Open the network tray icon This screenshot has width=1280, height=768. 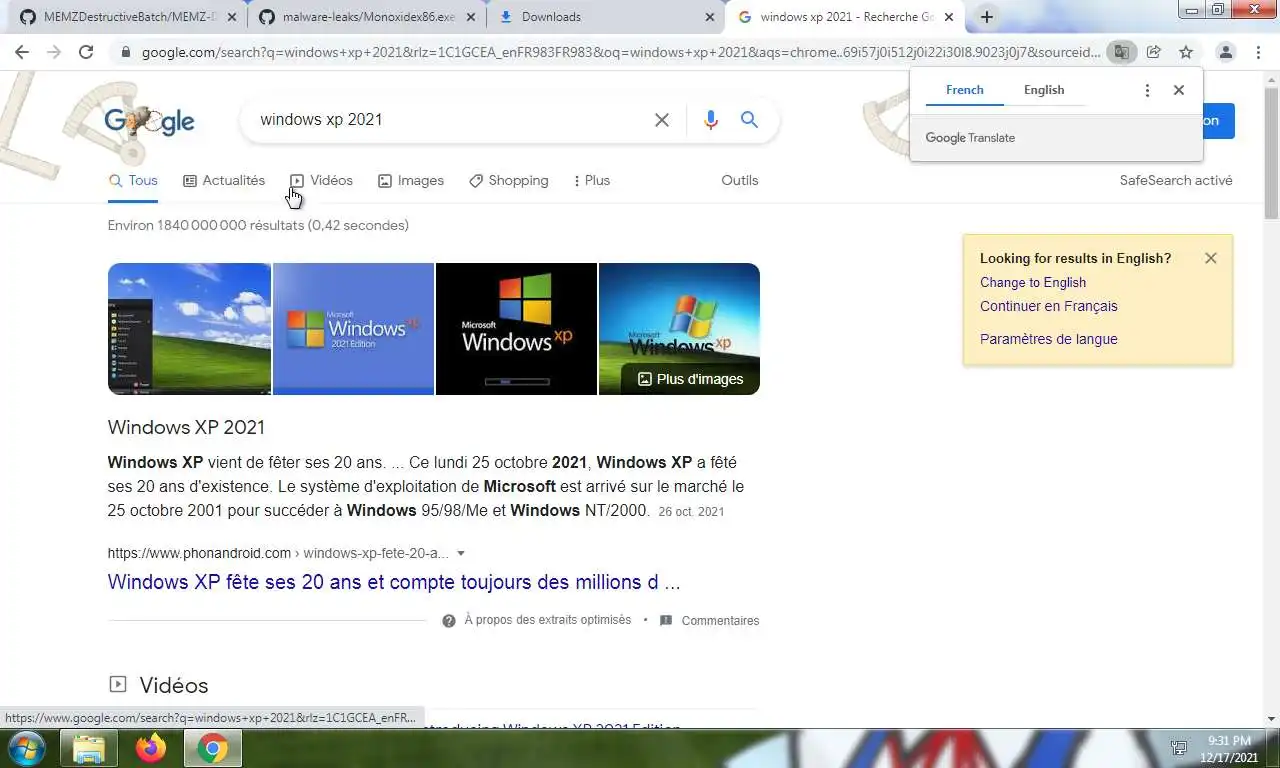tap(1179, 748)
